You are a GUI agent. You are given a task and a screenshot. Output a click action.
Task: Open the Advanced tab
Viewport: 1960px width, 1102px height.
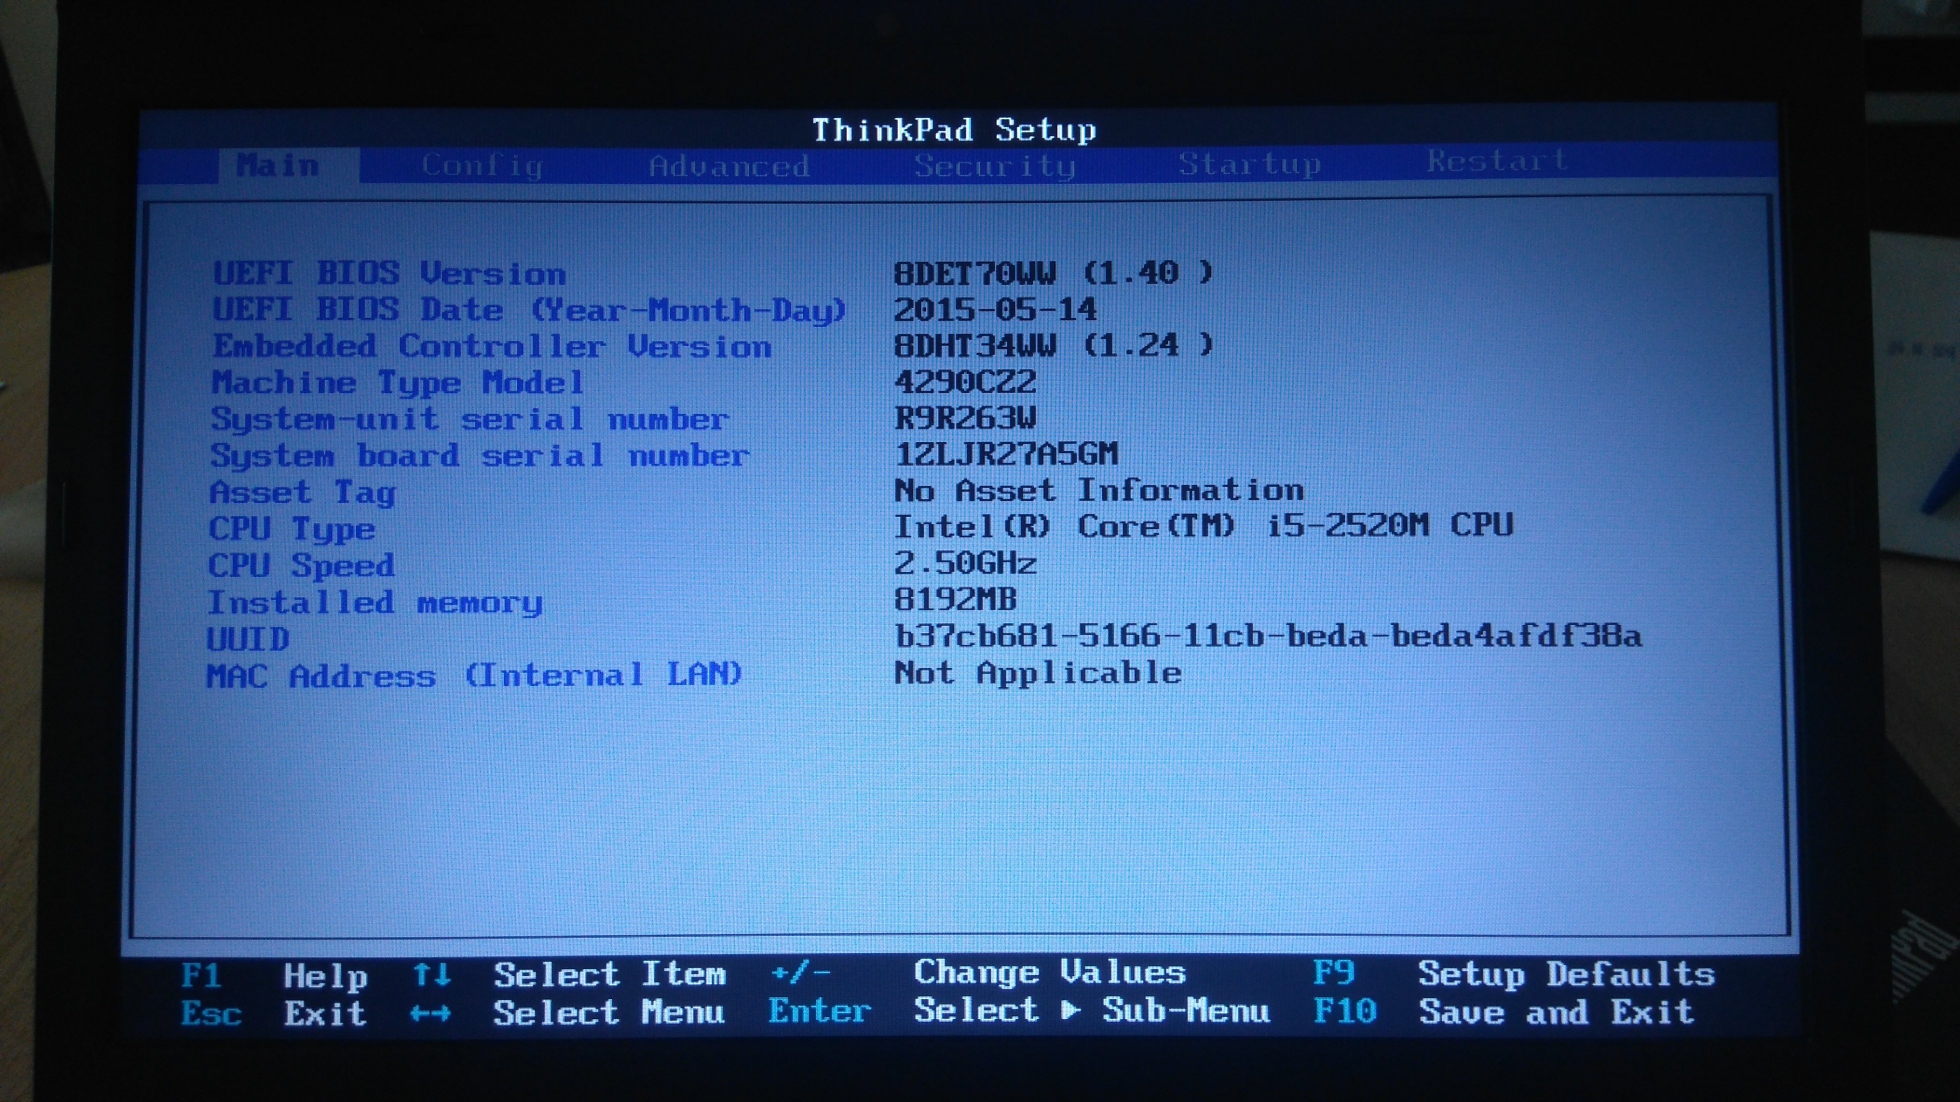[729, 166]
